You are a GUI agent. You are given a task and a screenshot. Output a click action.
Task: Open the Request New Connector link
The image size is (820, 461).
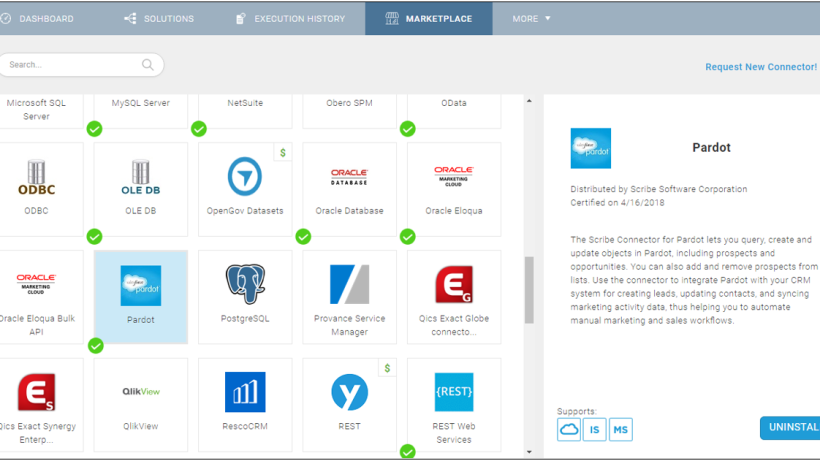click(x=761, y=67)
